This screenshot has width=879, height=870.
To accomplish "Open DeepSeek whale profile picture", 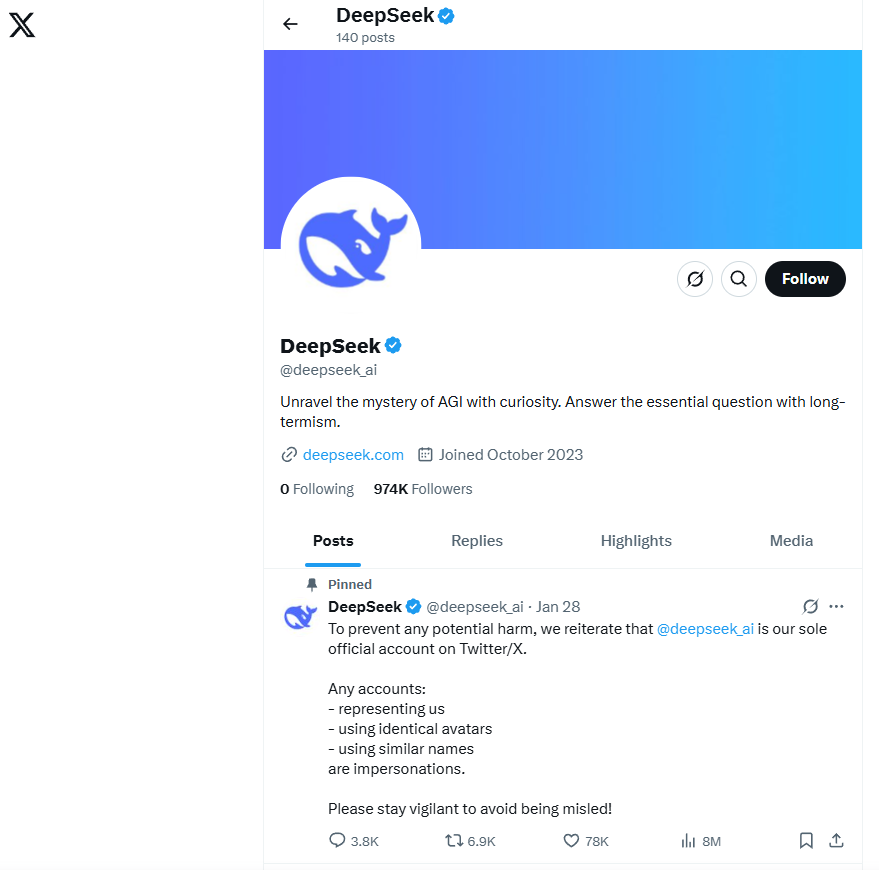I will click(x=351, y=247).
